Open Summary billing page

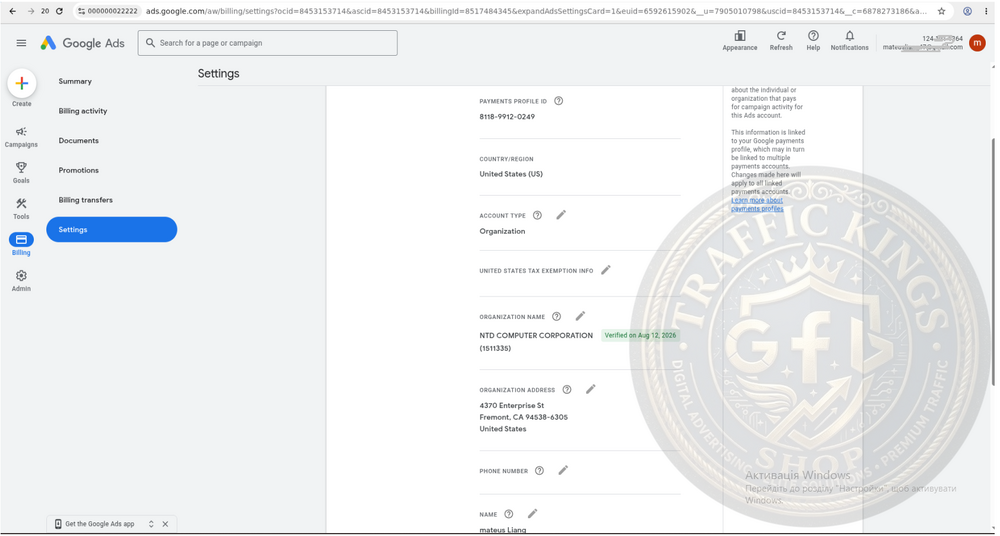pyautogui.click(x=75, y=82)
